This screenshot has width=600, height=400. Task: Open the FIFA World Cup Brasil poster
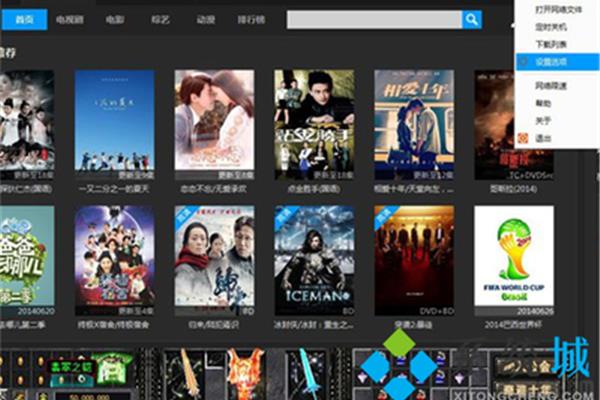514,261
